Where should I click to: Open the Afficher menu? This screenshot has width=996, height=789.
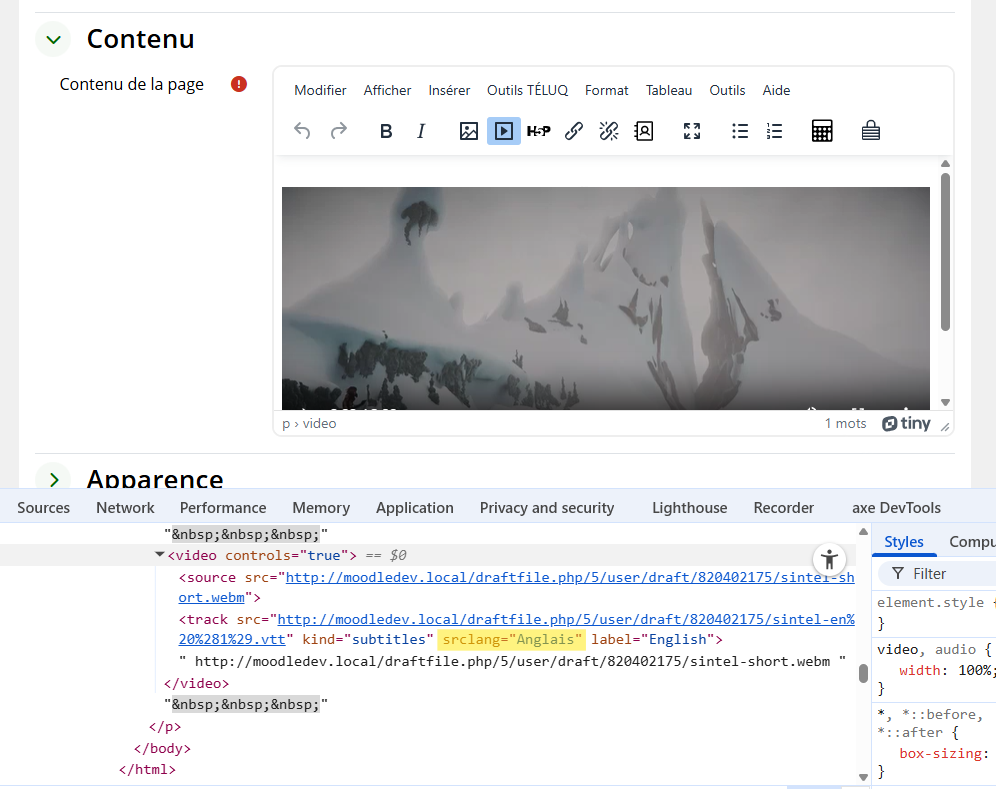[x=387, y=90]
